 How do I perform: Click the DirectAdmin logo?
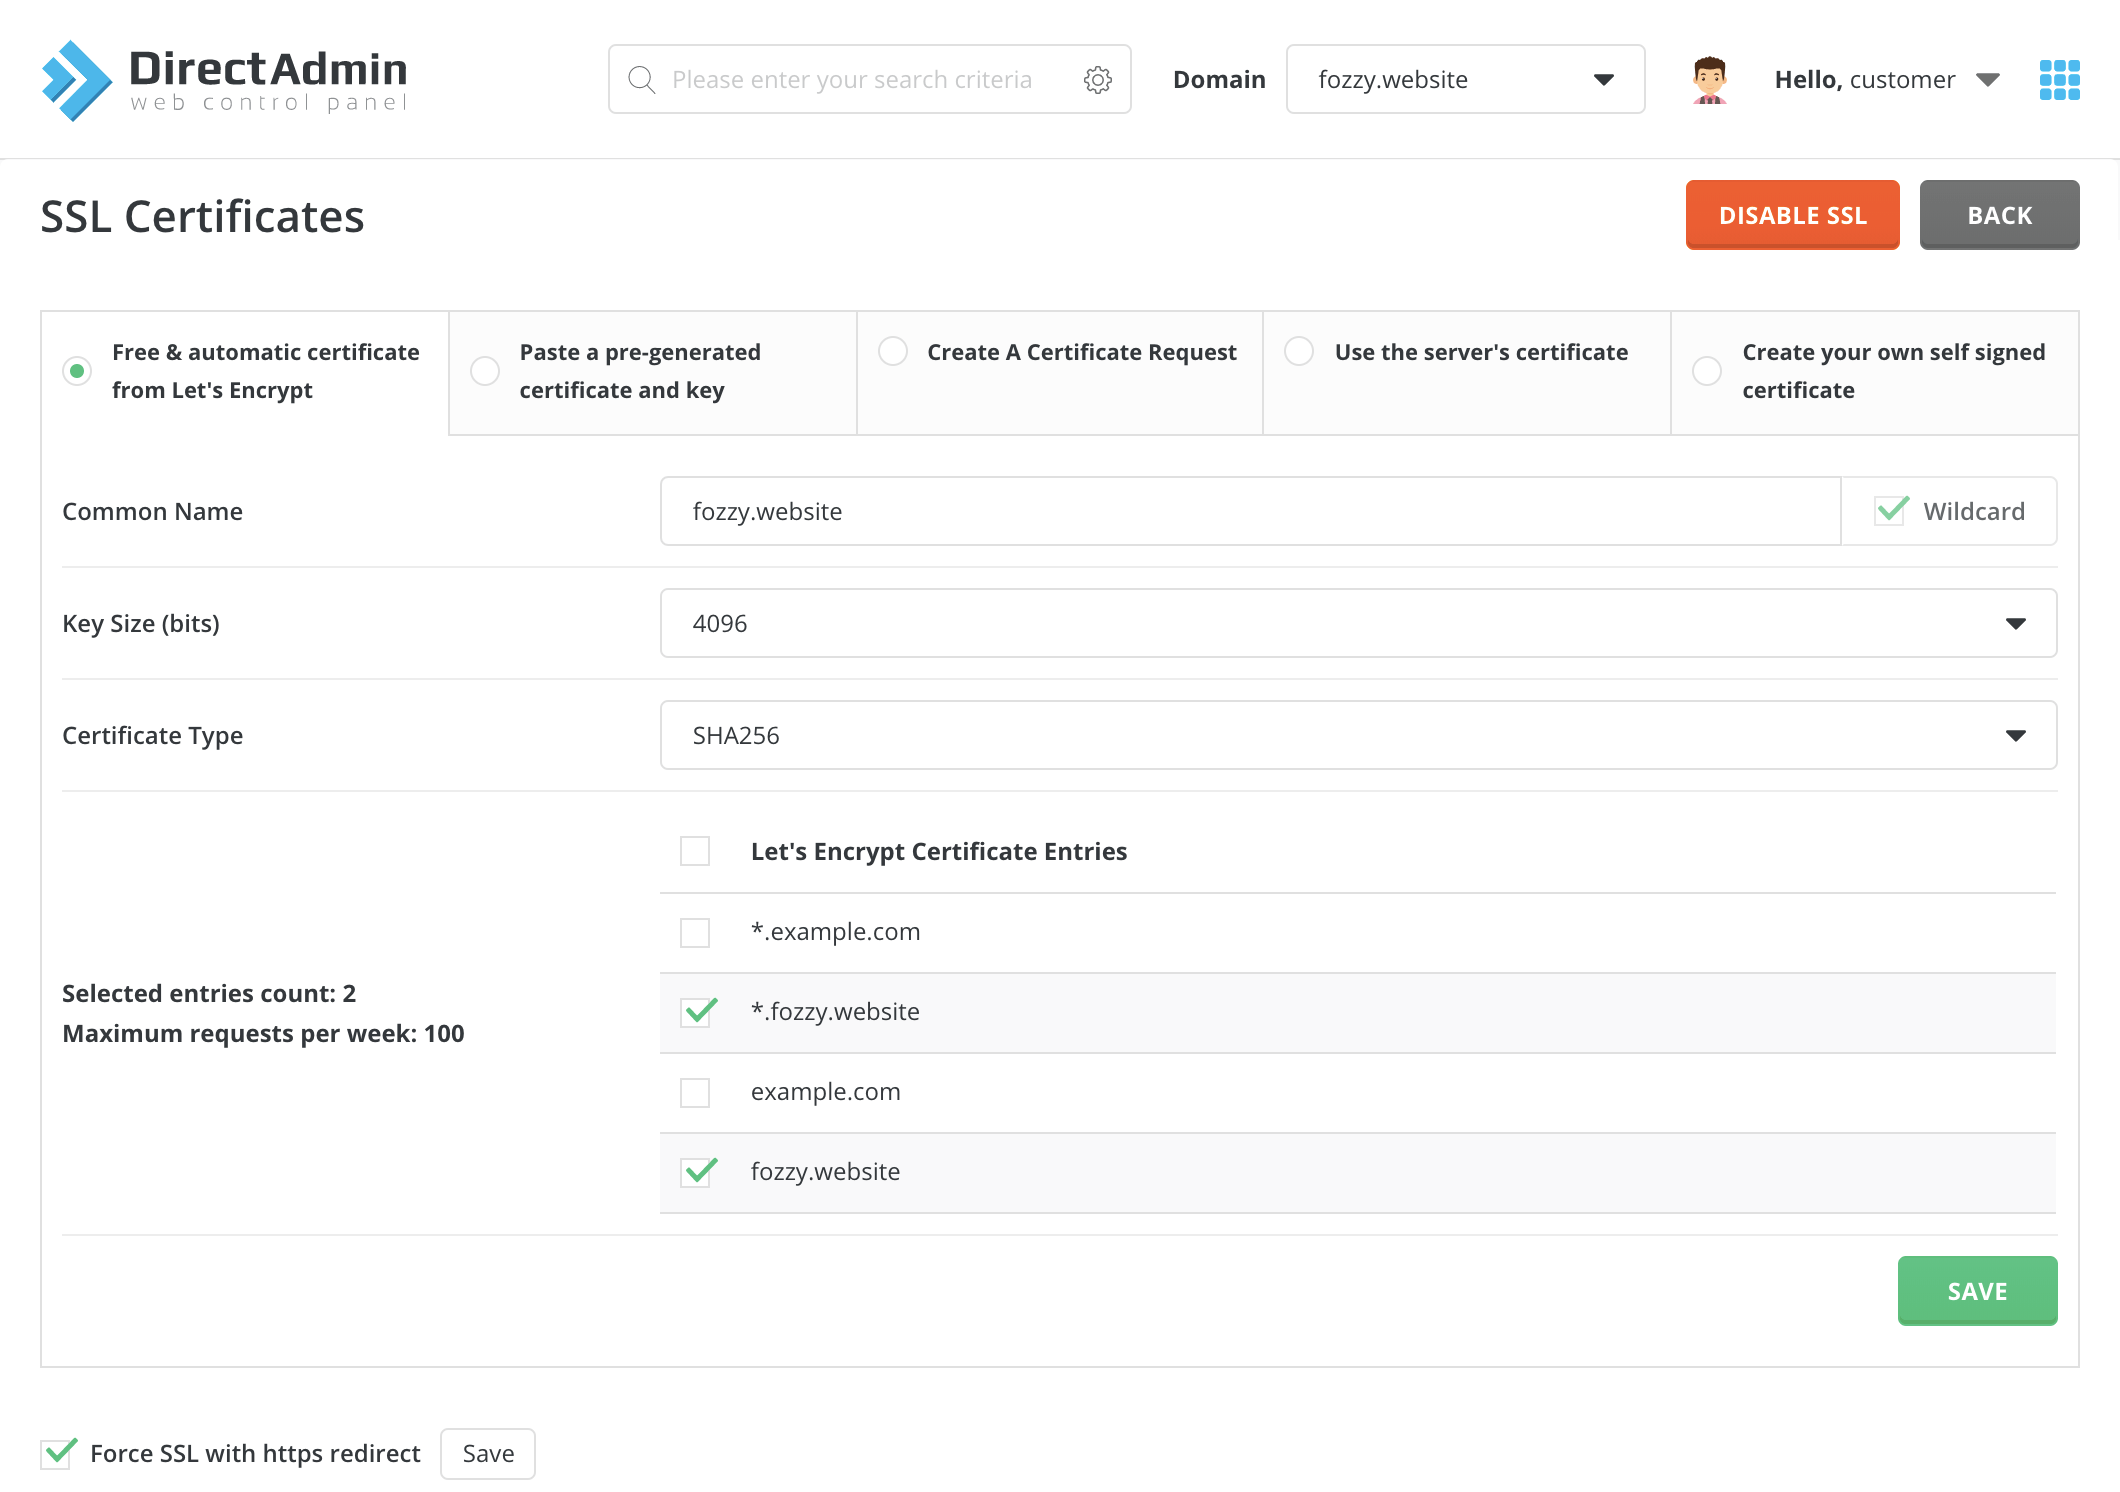(224, 80)
